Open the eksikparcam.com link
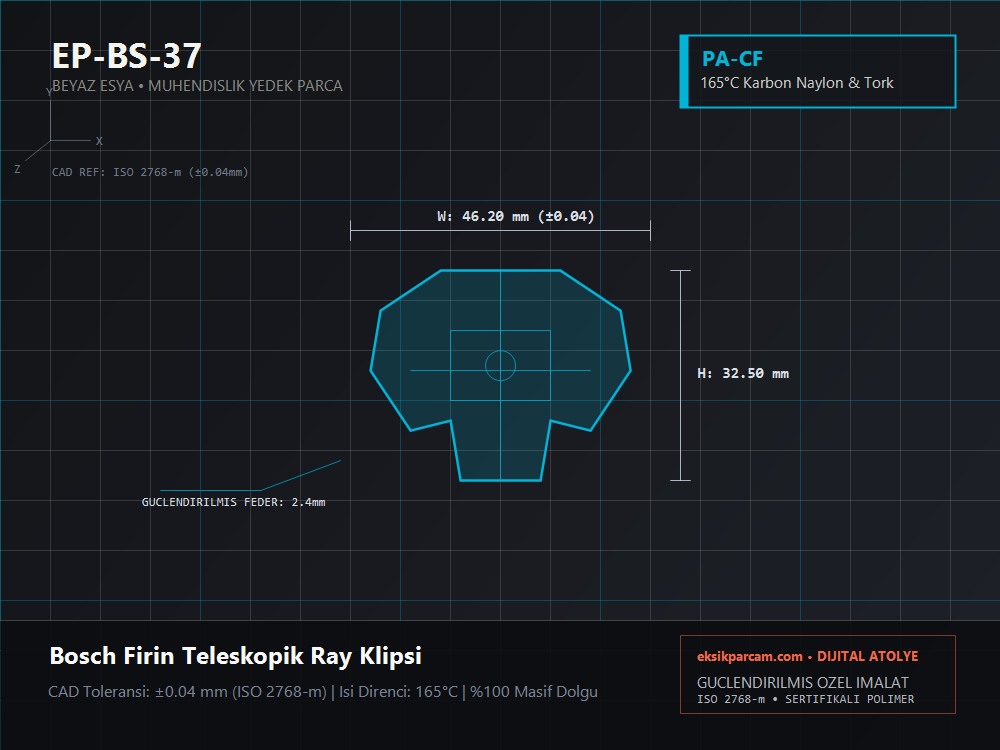Screen dimensions: 1000x750 [749, 656]
